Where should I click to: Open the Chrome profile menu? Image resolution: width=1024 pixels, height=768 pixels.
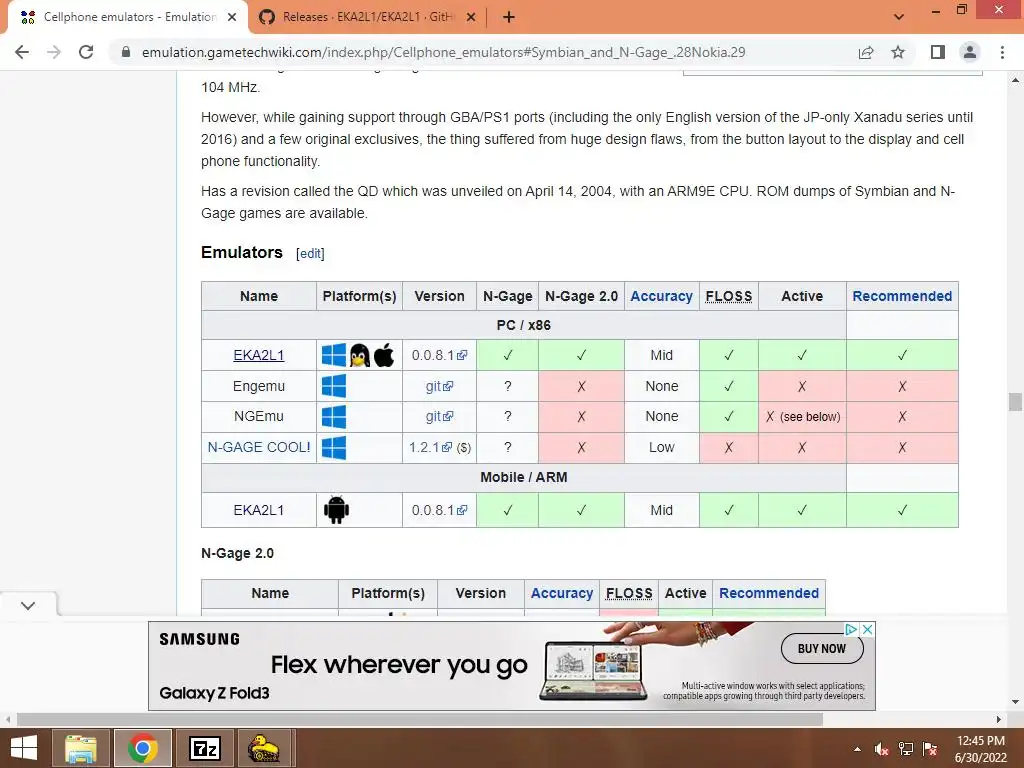coord(970,52)
